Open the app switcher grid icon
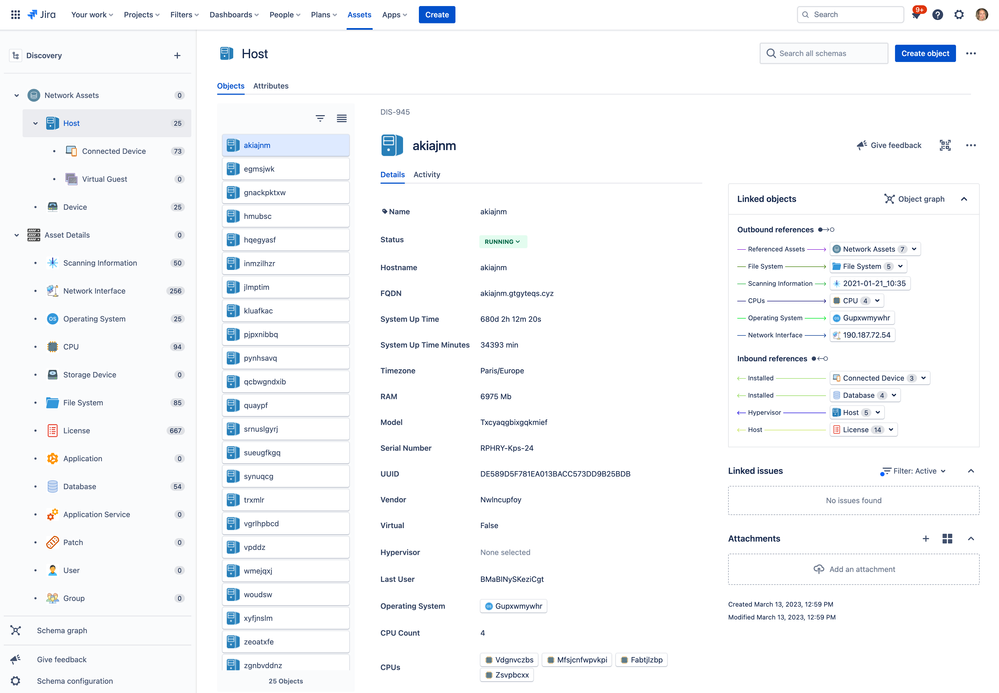The width and height of the screenshot is (999, 693). click(15, 14)
